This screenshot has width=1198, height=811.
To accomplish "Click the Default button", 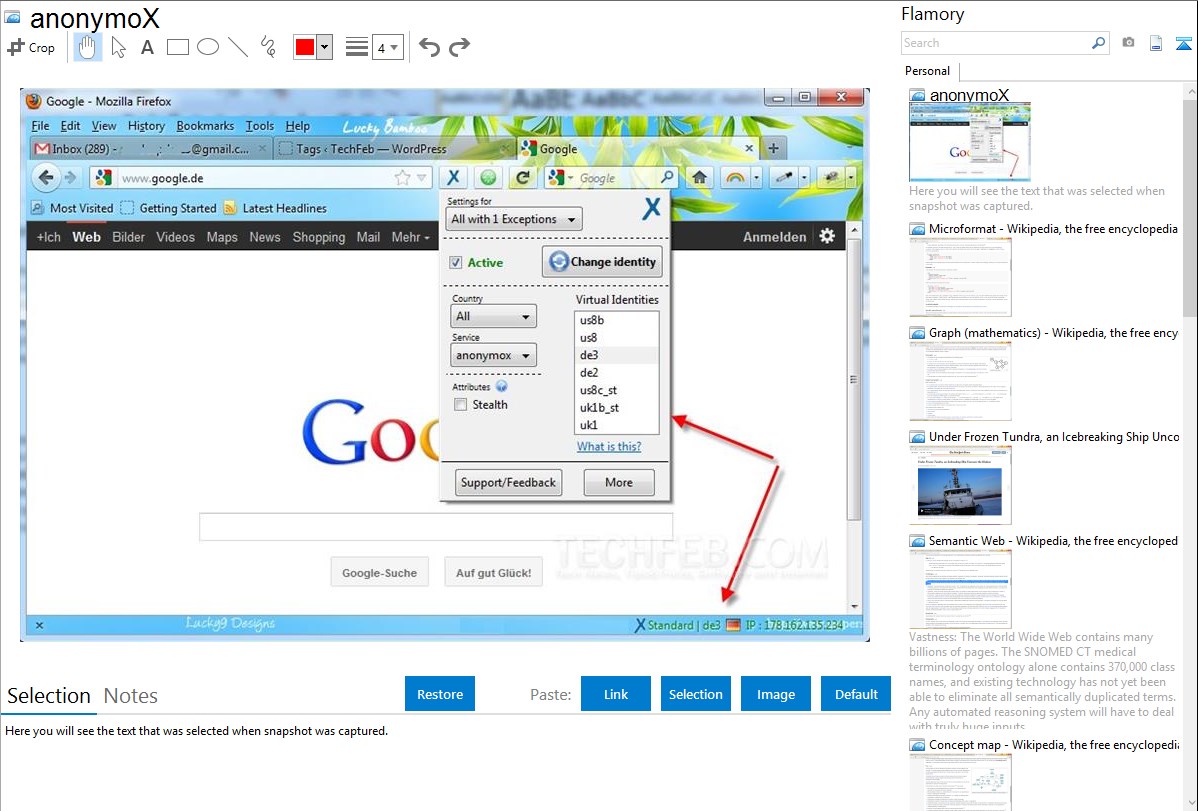I will click(856, 693).
